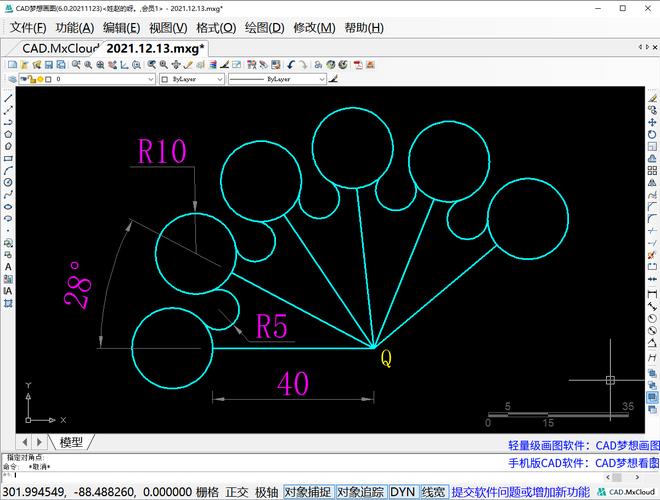The height and width of the screenshot is (500, 660).
Task: Toggle the DYN dynamic input button
Action: pos(402,492)
